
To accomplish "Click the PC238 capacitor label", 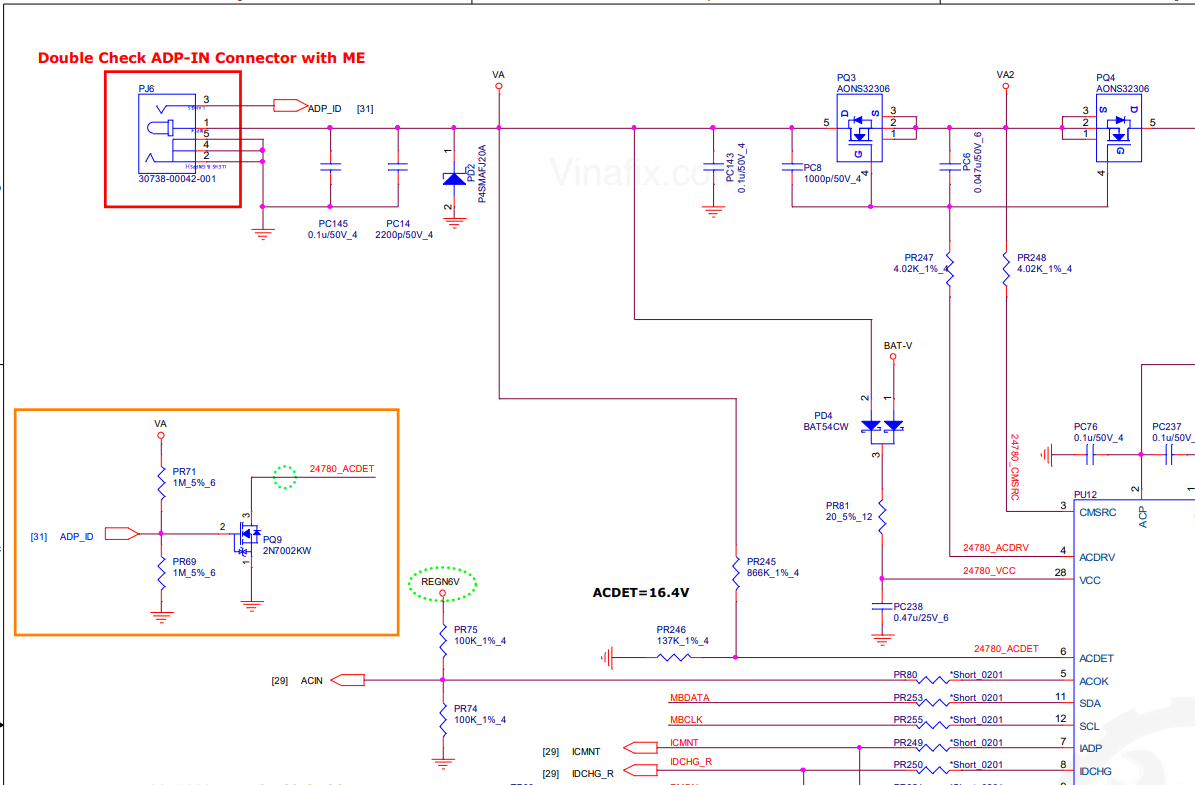I will [x=908, y=607].
